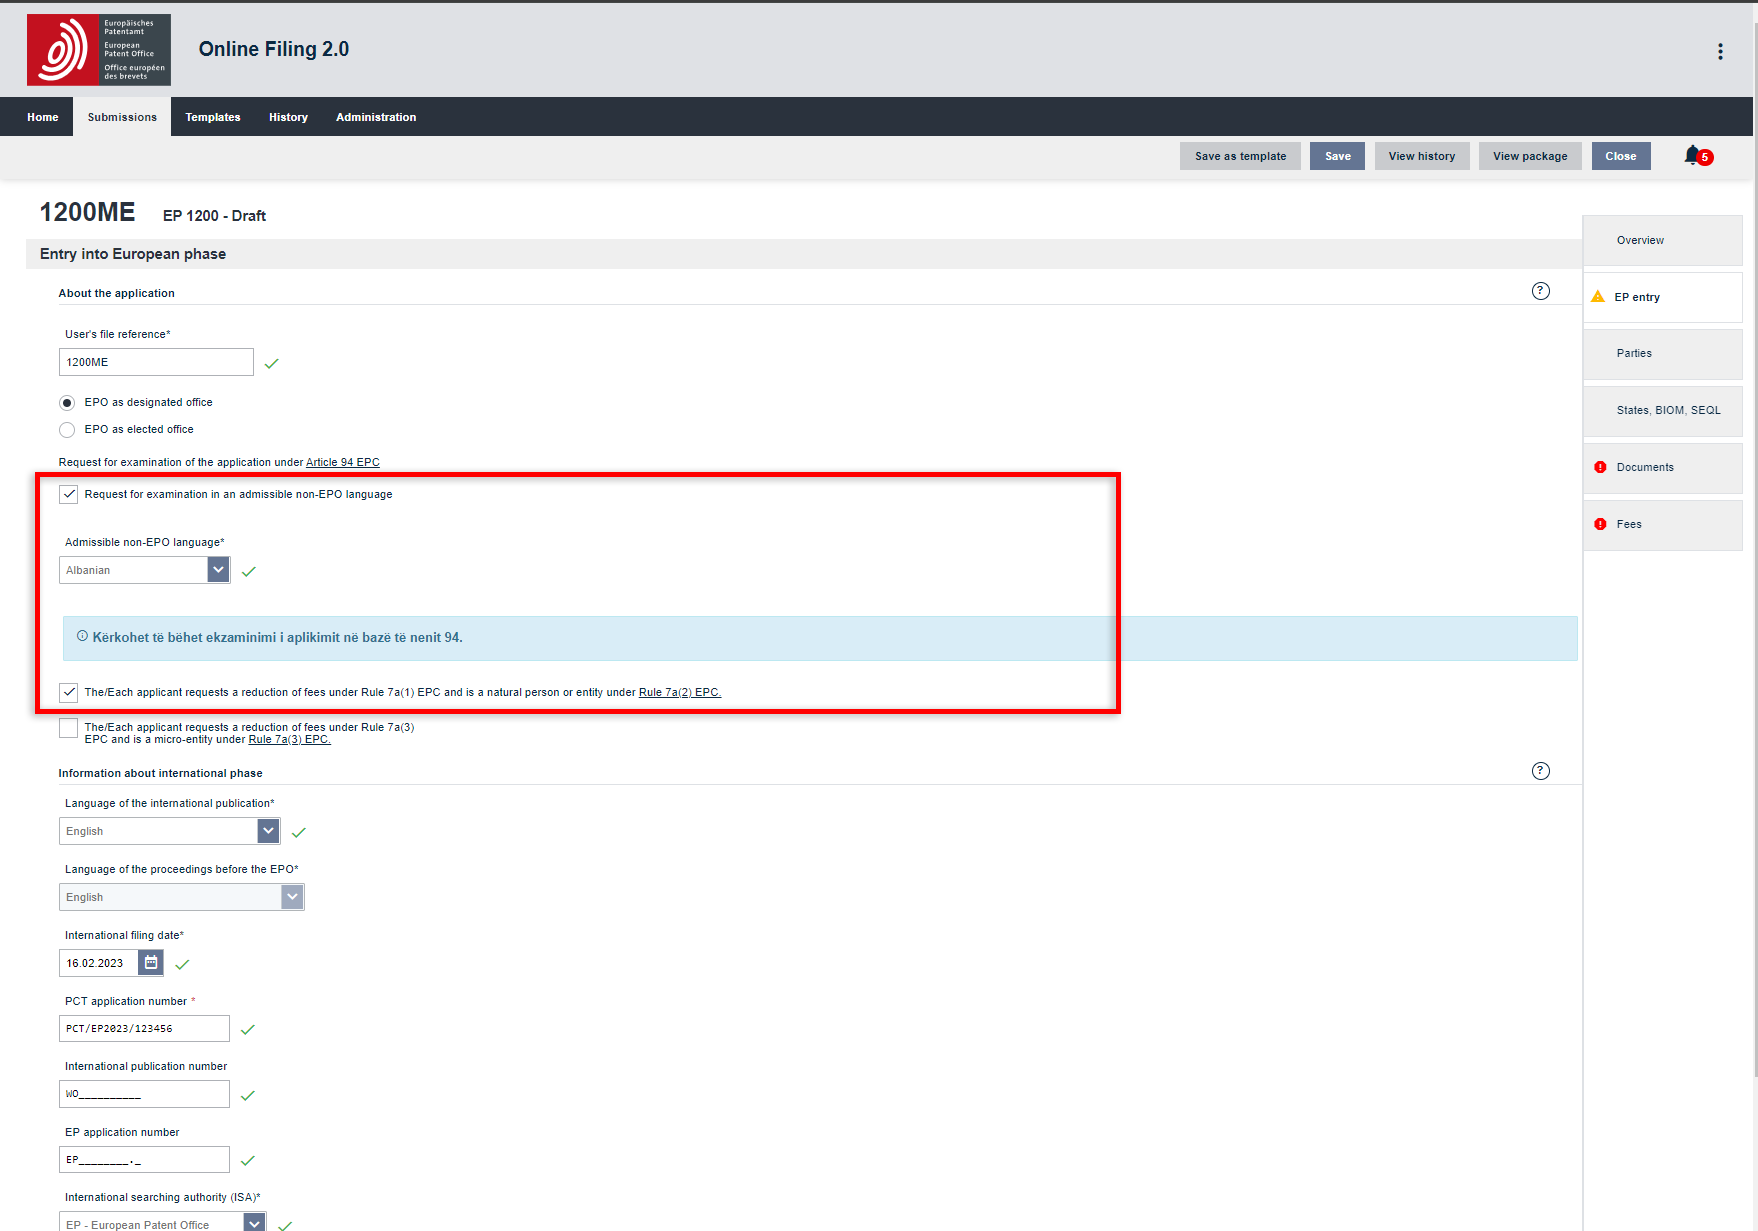Click Save as template button
The height and width of the screenshot is (1231, 1758).
coord(1240,156)
